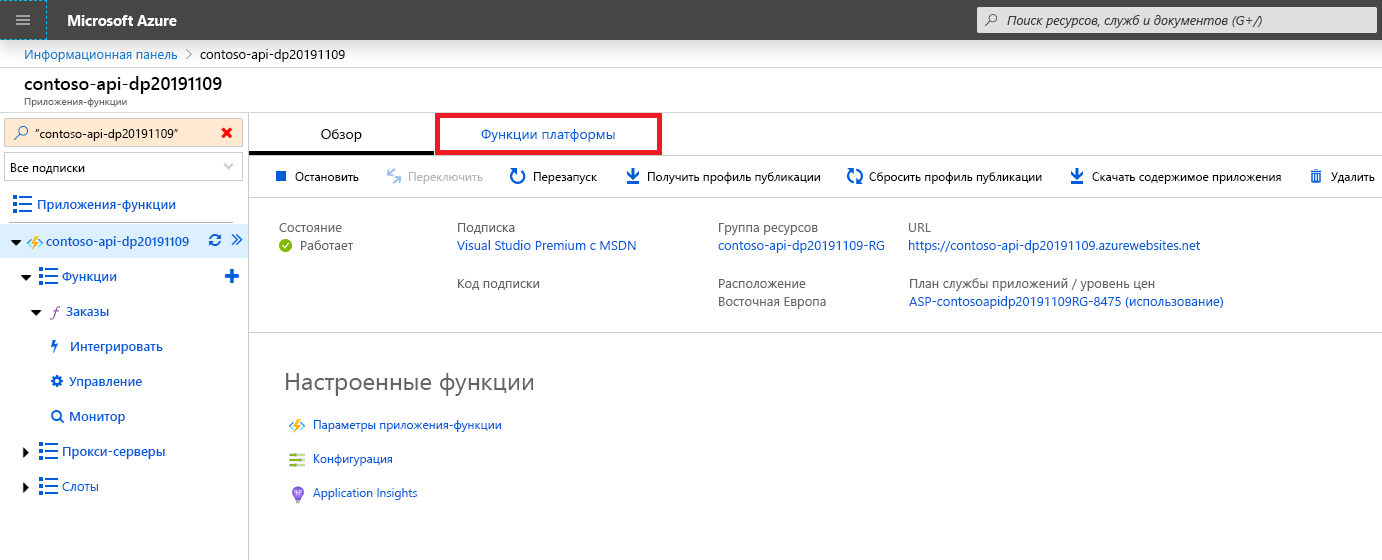Click the Получить профиль публикации button label

click(734, 177)
